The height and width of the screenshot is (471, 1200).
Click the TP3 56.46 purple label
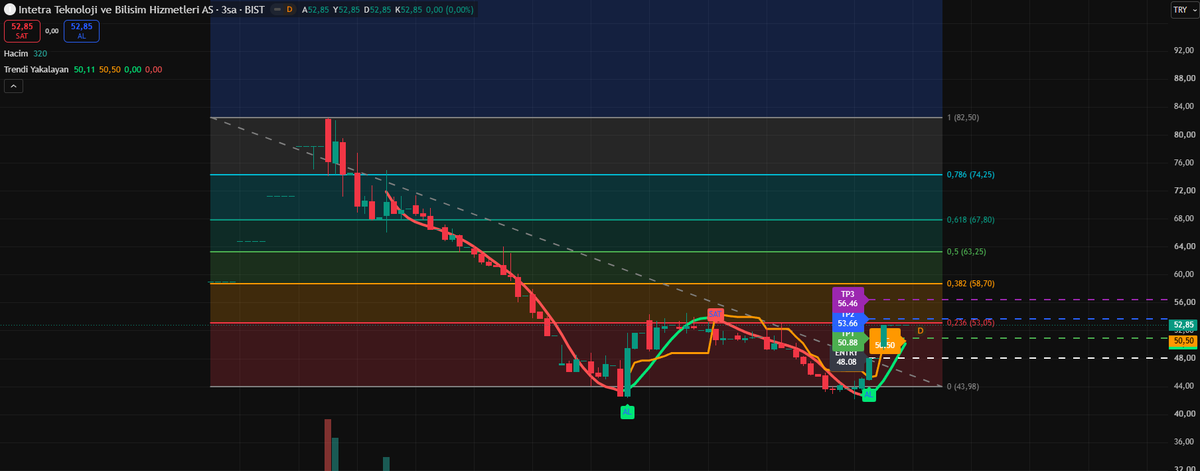[847, 299]
